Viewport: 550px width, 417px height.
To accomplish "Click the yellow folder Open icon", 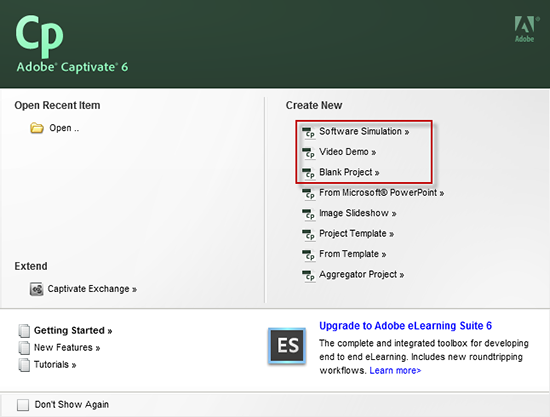I will pos(37,128).
